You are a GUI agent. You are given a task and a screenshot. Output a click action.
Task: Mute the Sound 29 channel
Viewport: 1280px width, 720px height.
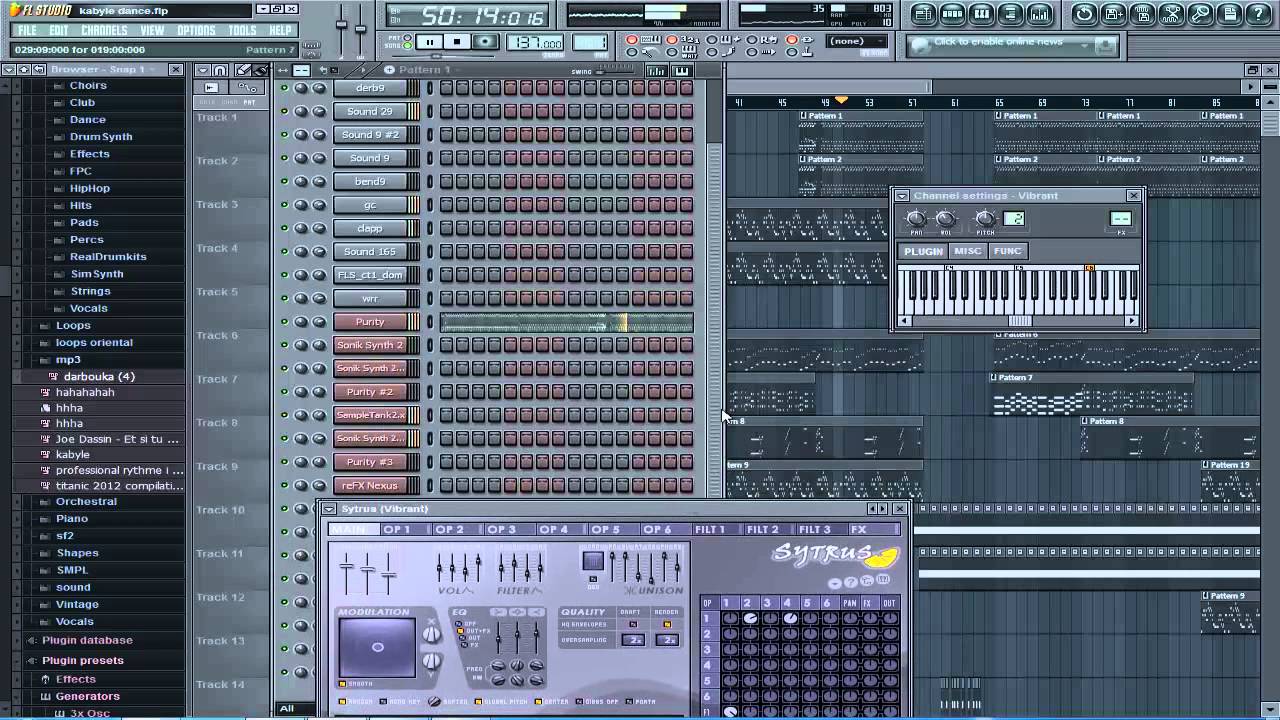tap(284, 111)
